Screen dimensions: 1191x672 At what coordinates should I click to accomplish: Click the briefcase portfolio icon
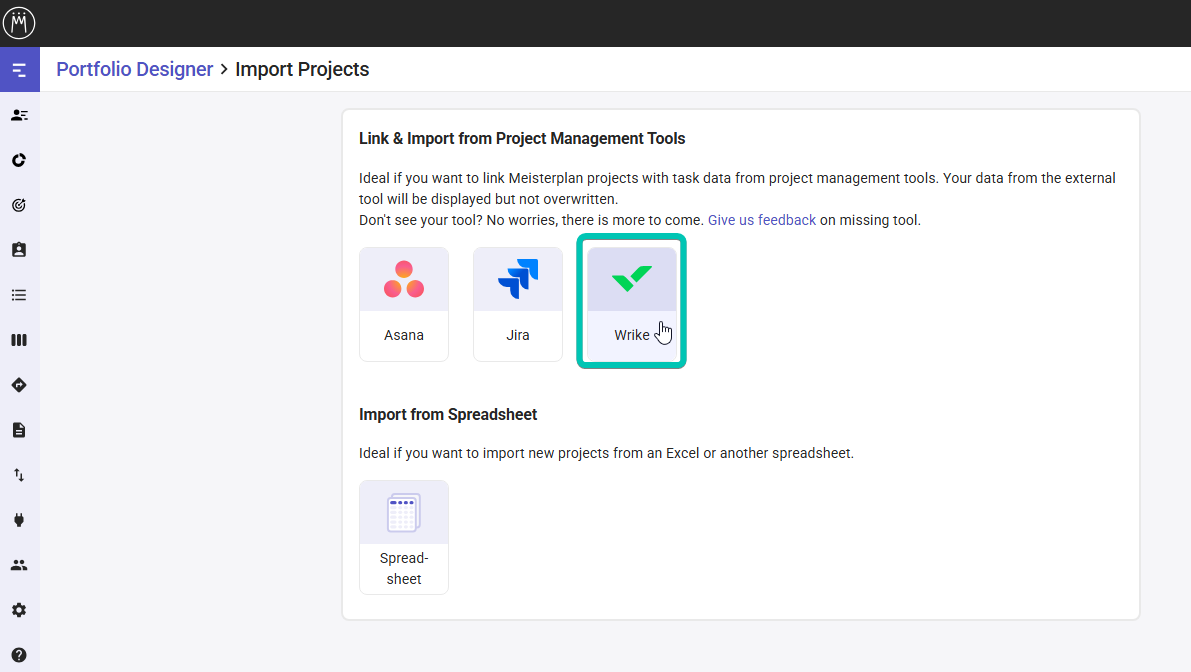(x=19, y=249)
